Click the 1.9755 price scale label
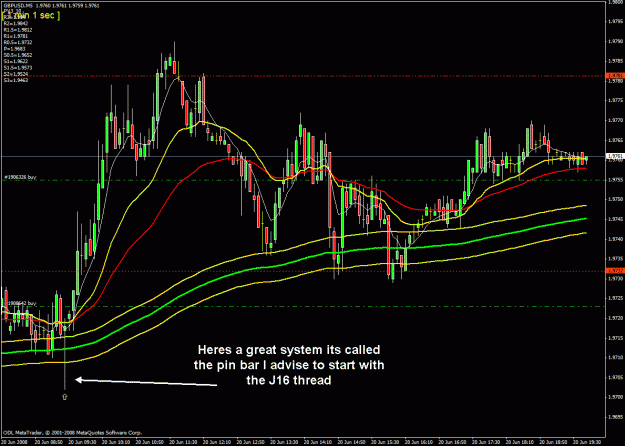 [x=616, y=179]
